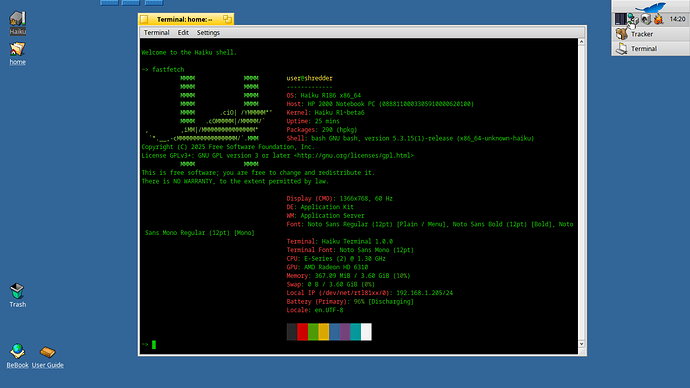Click the orange flame tray icon
This screenshot has height=388, width=690.
pos(658,19)
